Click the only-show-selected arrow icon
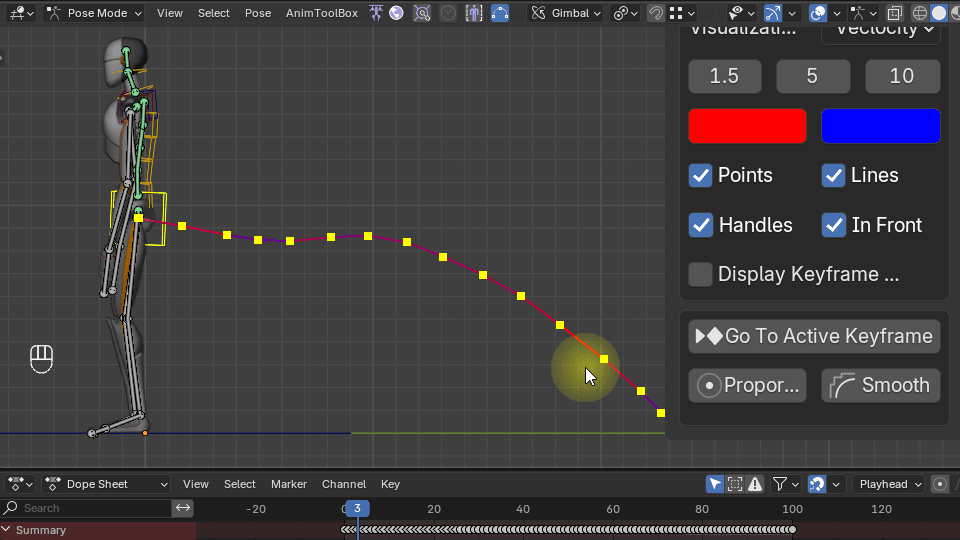The height and width of the screenshot is (540, 960). 715,484
